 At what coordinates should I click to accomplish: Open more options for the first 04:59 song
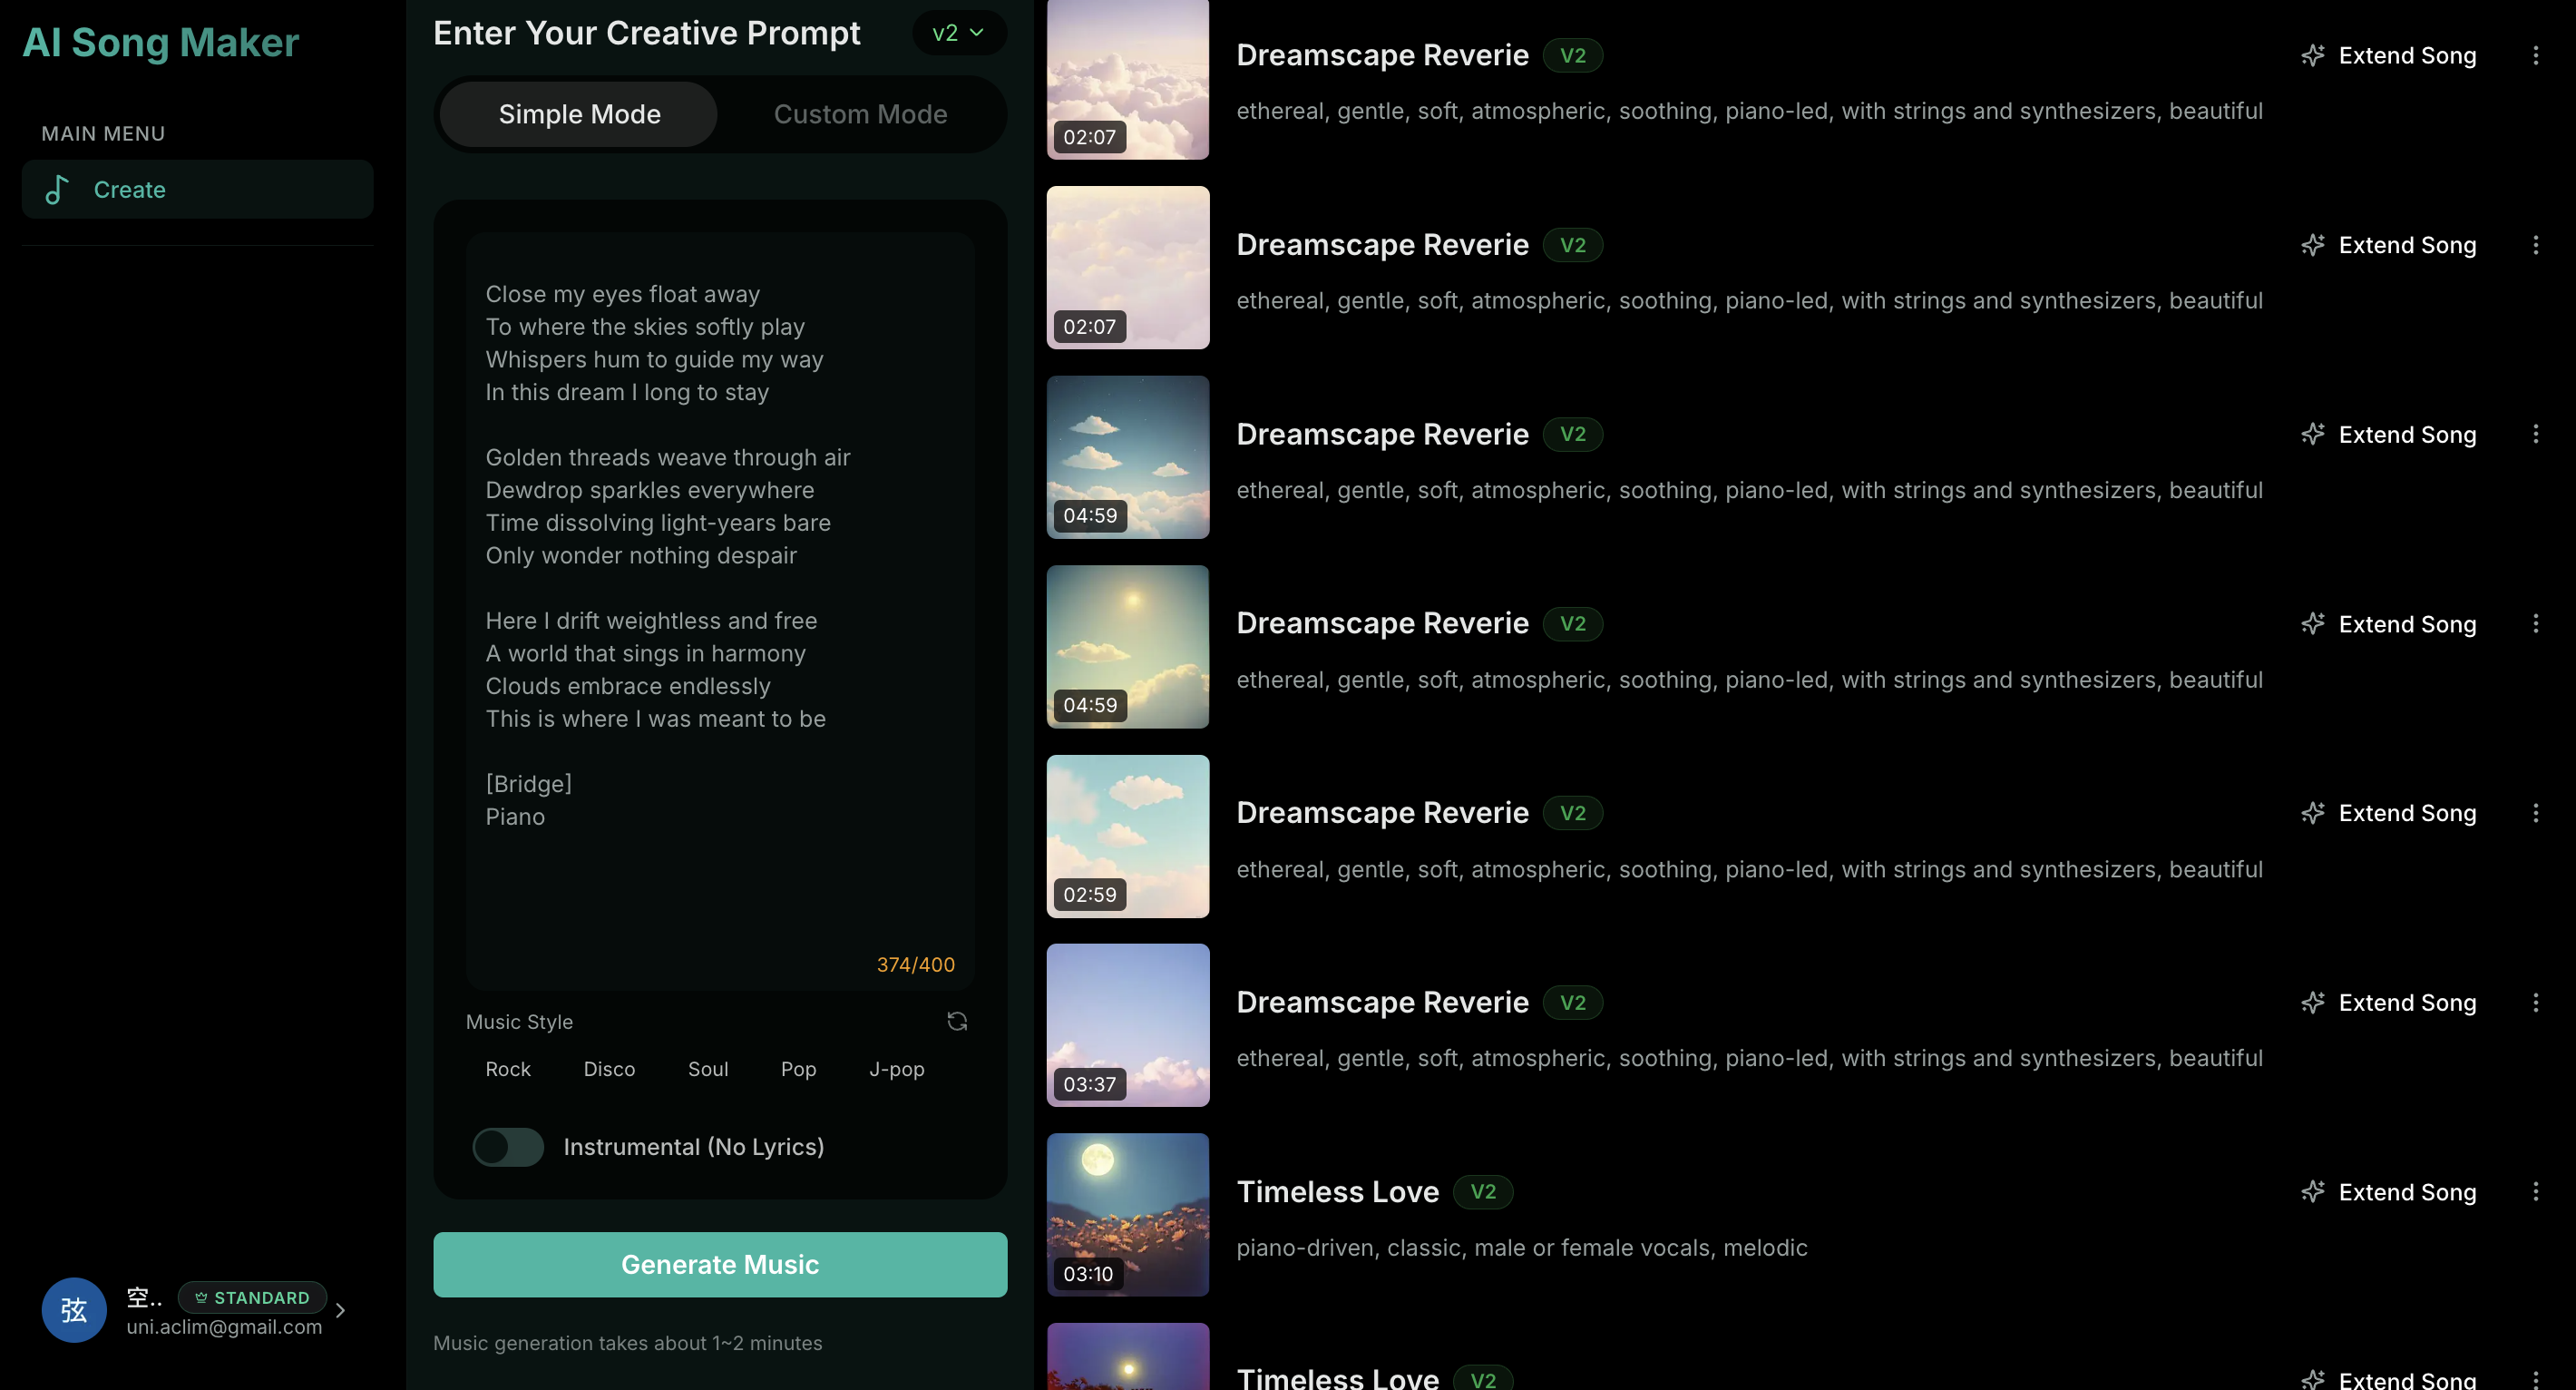(x=2535, y=434)
